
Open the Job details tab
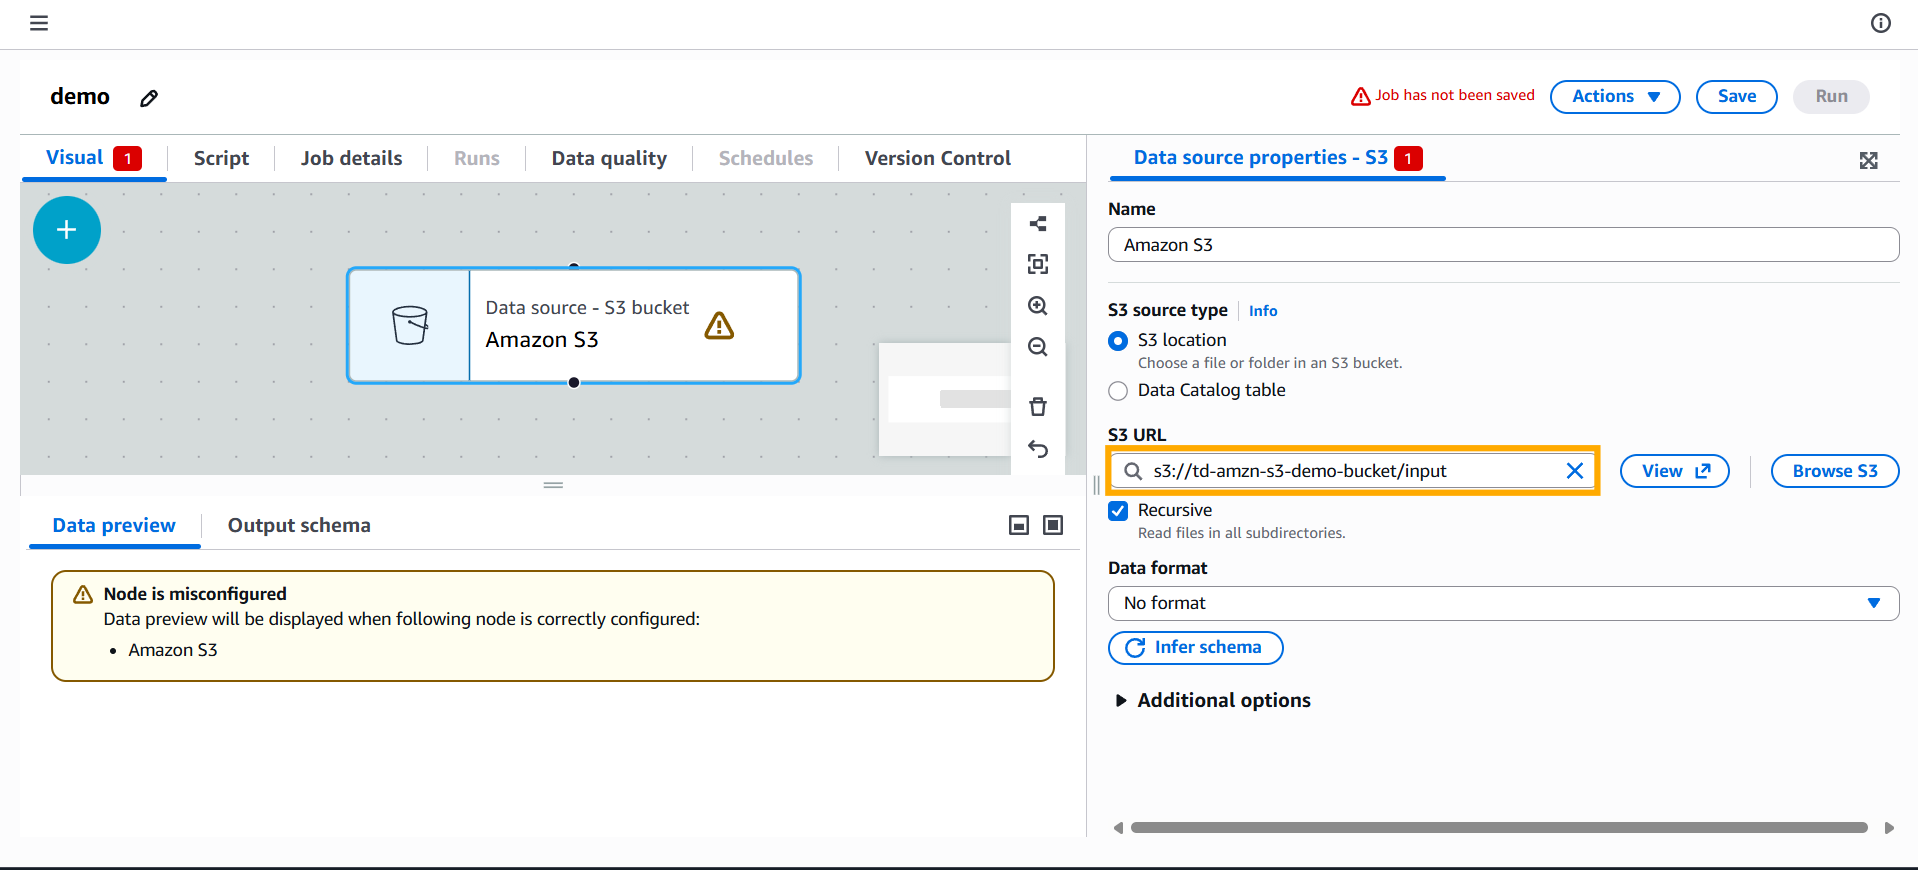pyautogui.click(x=351, y=158)
